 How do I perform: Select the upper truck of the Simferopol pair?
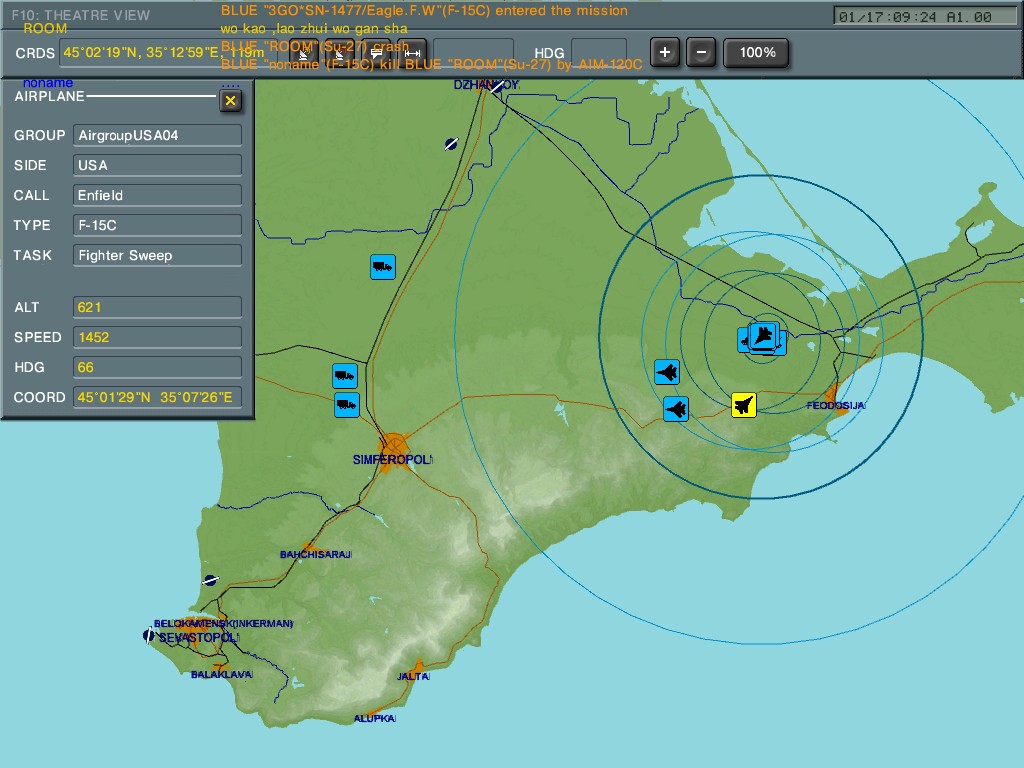coord(345,376)
